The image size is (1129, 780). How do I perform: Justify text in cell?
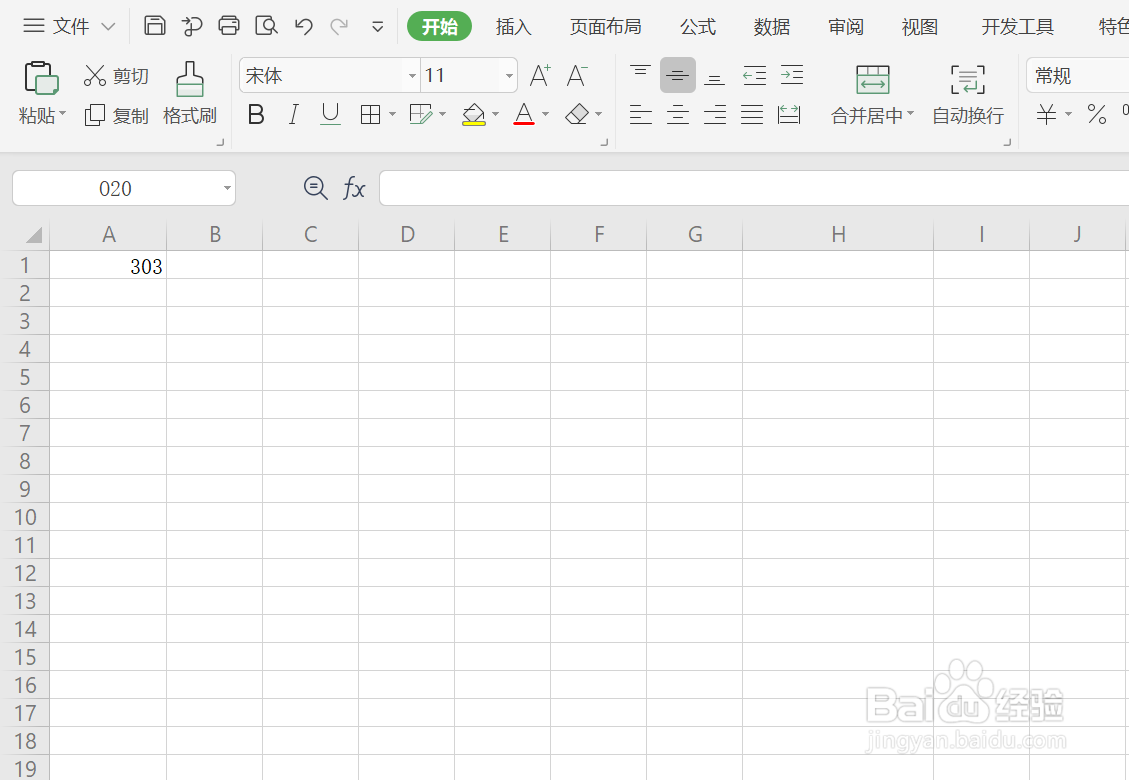[752, 115]
